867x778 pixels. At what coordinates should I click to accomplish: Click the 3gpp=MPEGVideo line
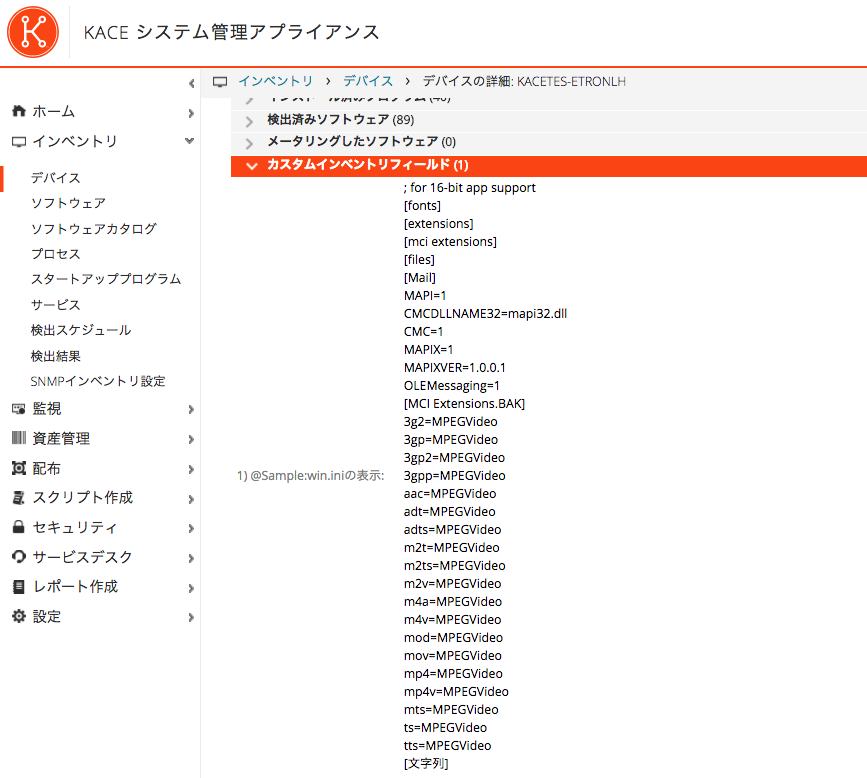click(454, 476)
